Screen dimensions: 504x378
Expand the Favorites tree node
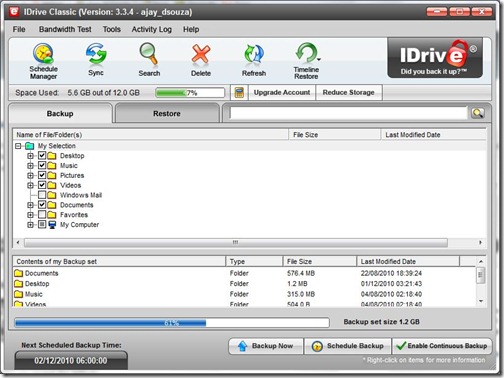[x=30, y=215]
